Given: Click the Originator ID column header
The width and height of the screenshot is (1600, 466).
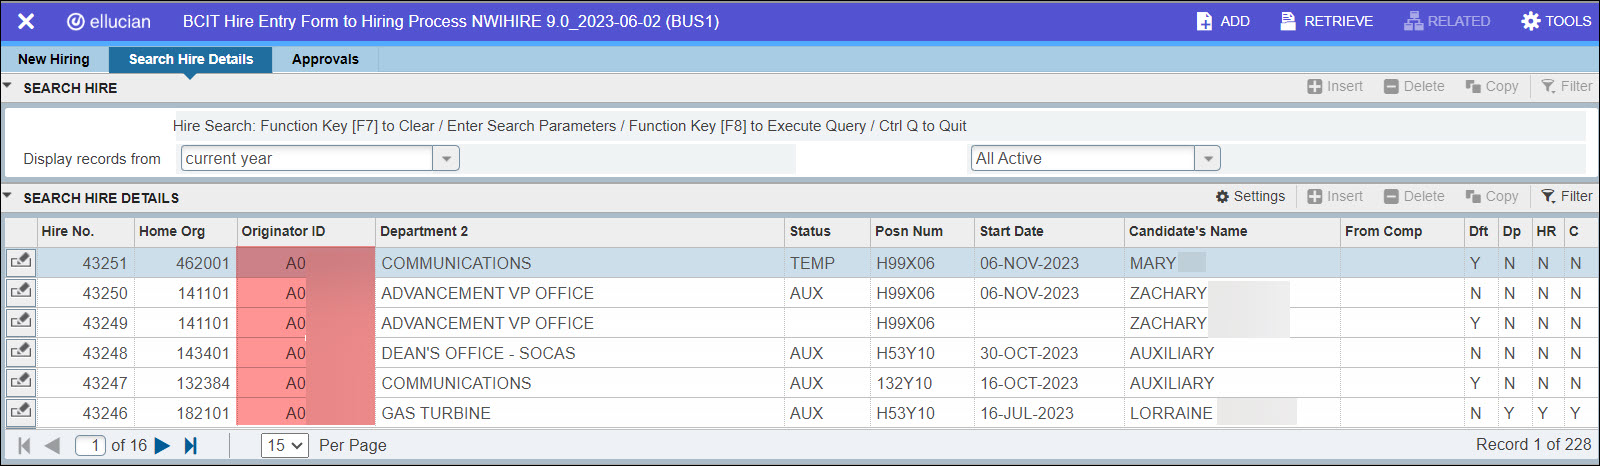Looking at the screenshot, I should click(x=283, y=231).
